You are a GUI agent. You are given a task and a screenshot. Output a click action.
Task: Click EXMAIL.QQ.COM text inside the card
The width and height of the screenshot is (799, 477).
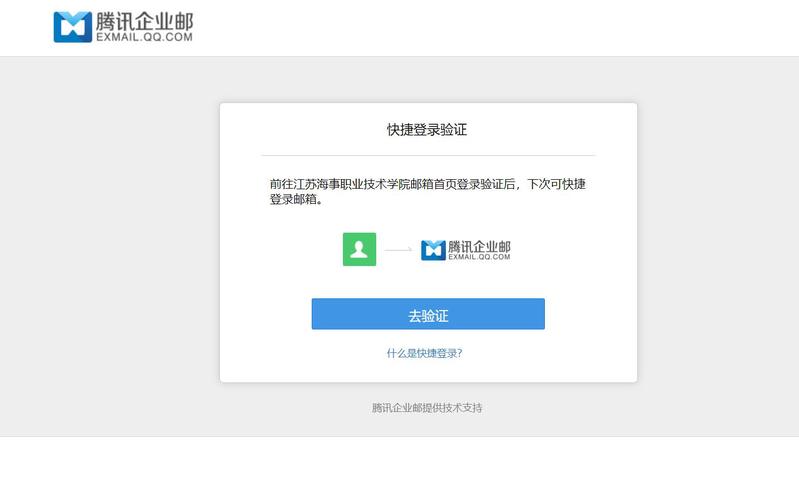point(479,257)
